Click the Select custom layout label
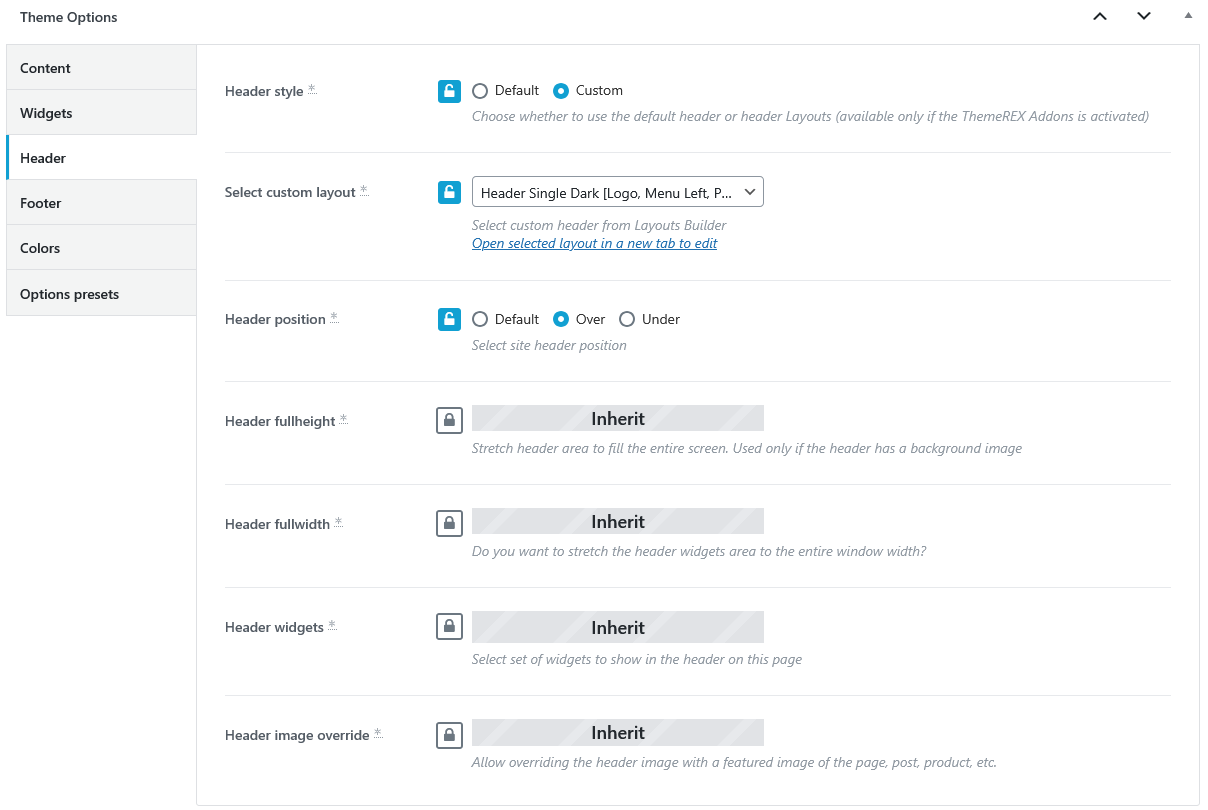1208x810 pixels. click(x=290, y=192)
